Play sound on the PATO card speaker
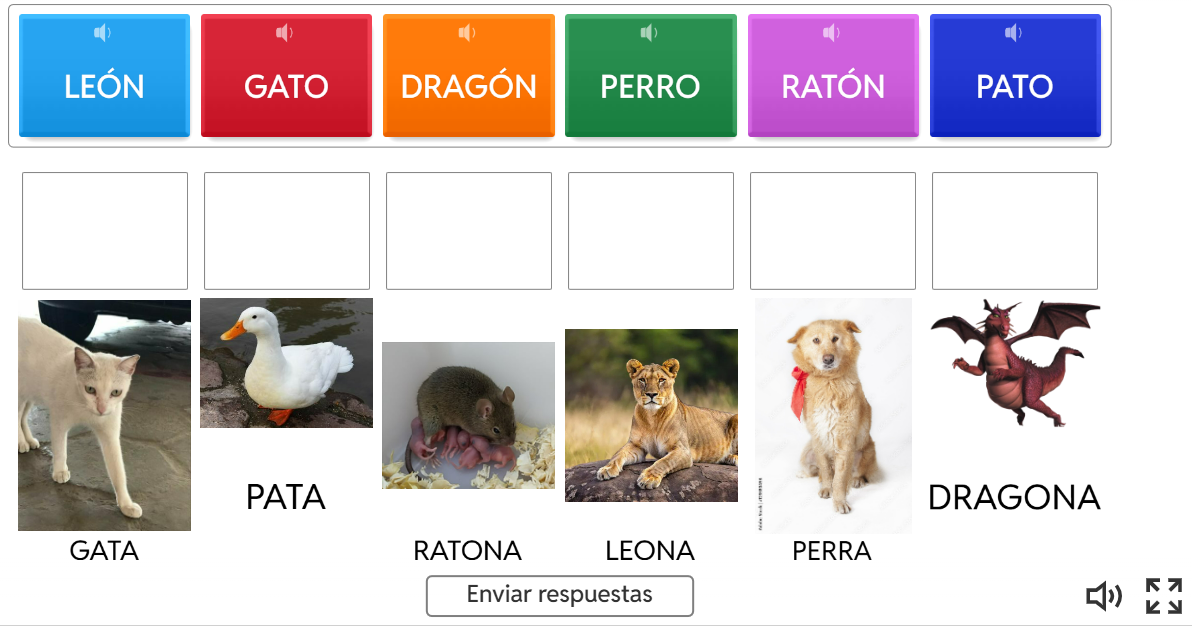 [1013, 33]
